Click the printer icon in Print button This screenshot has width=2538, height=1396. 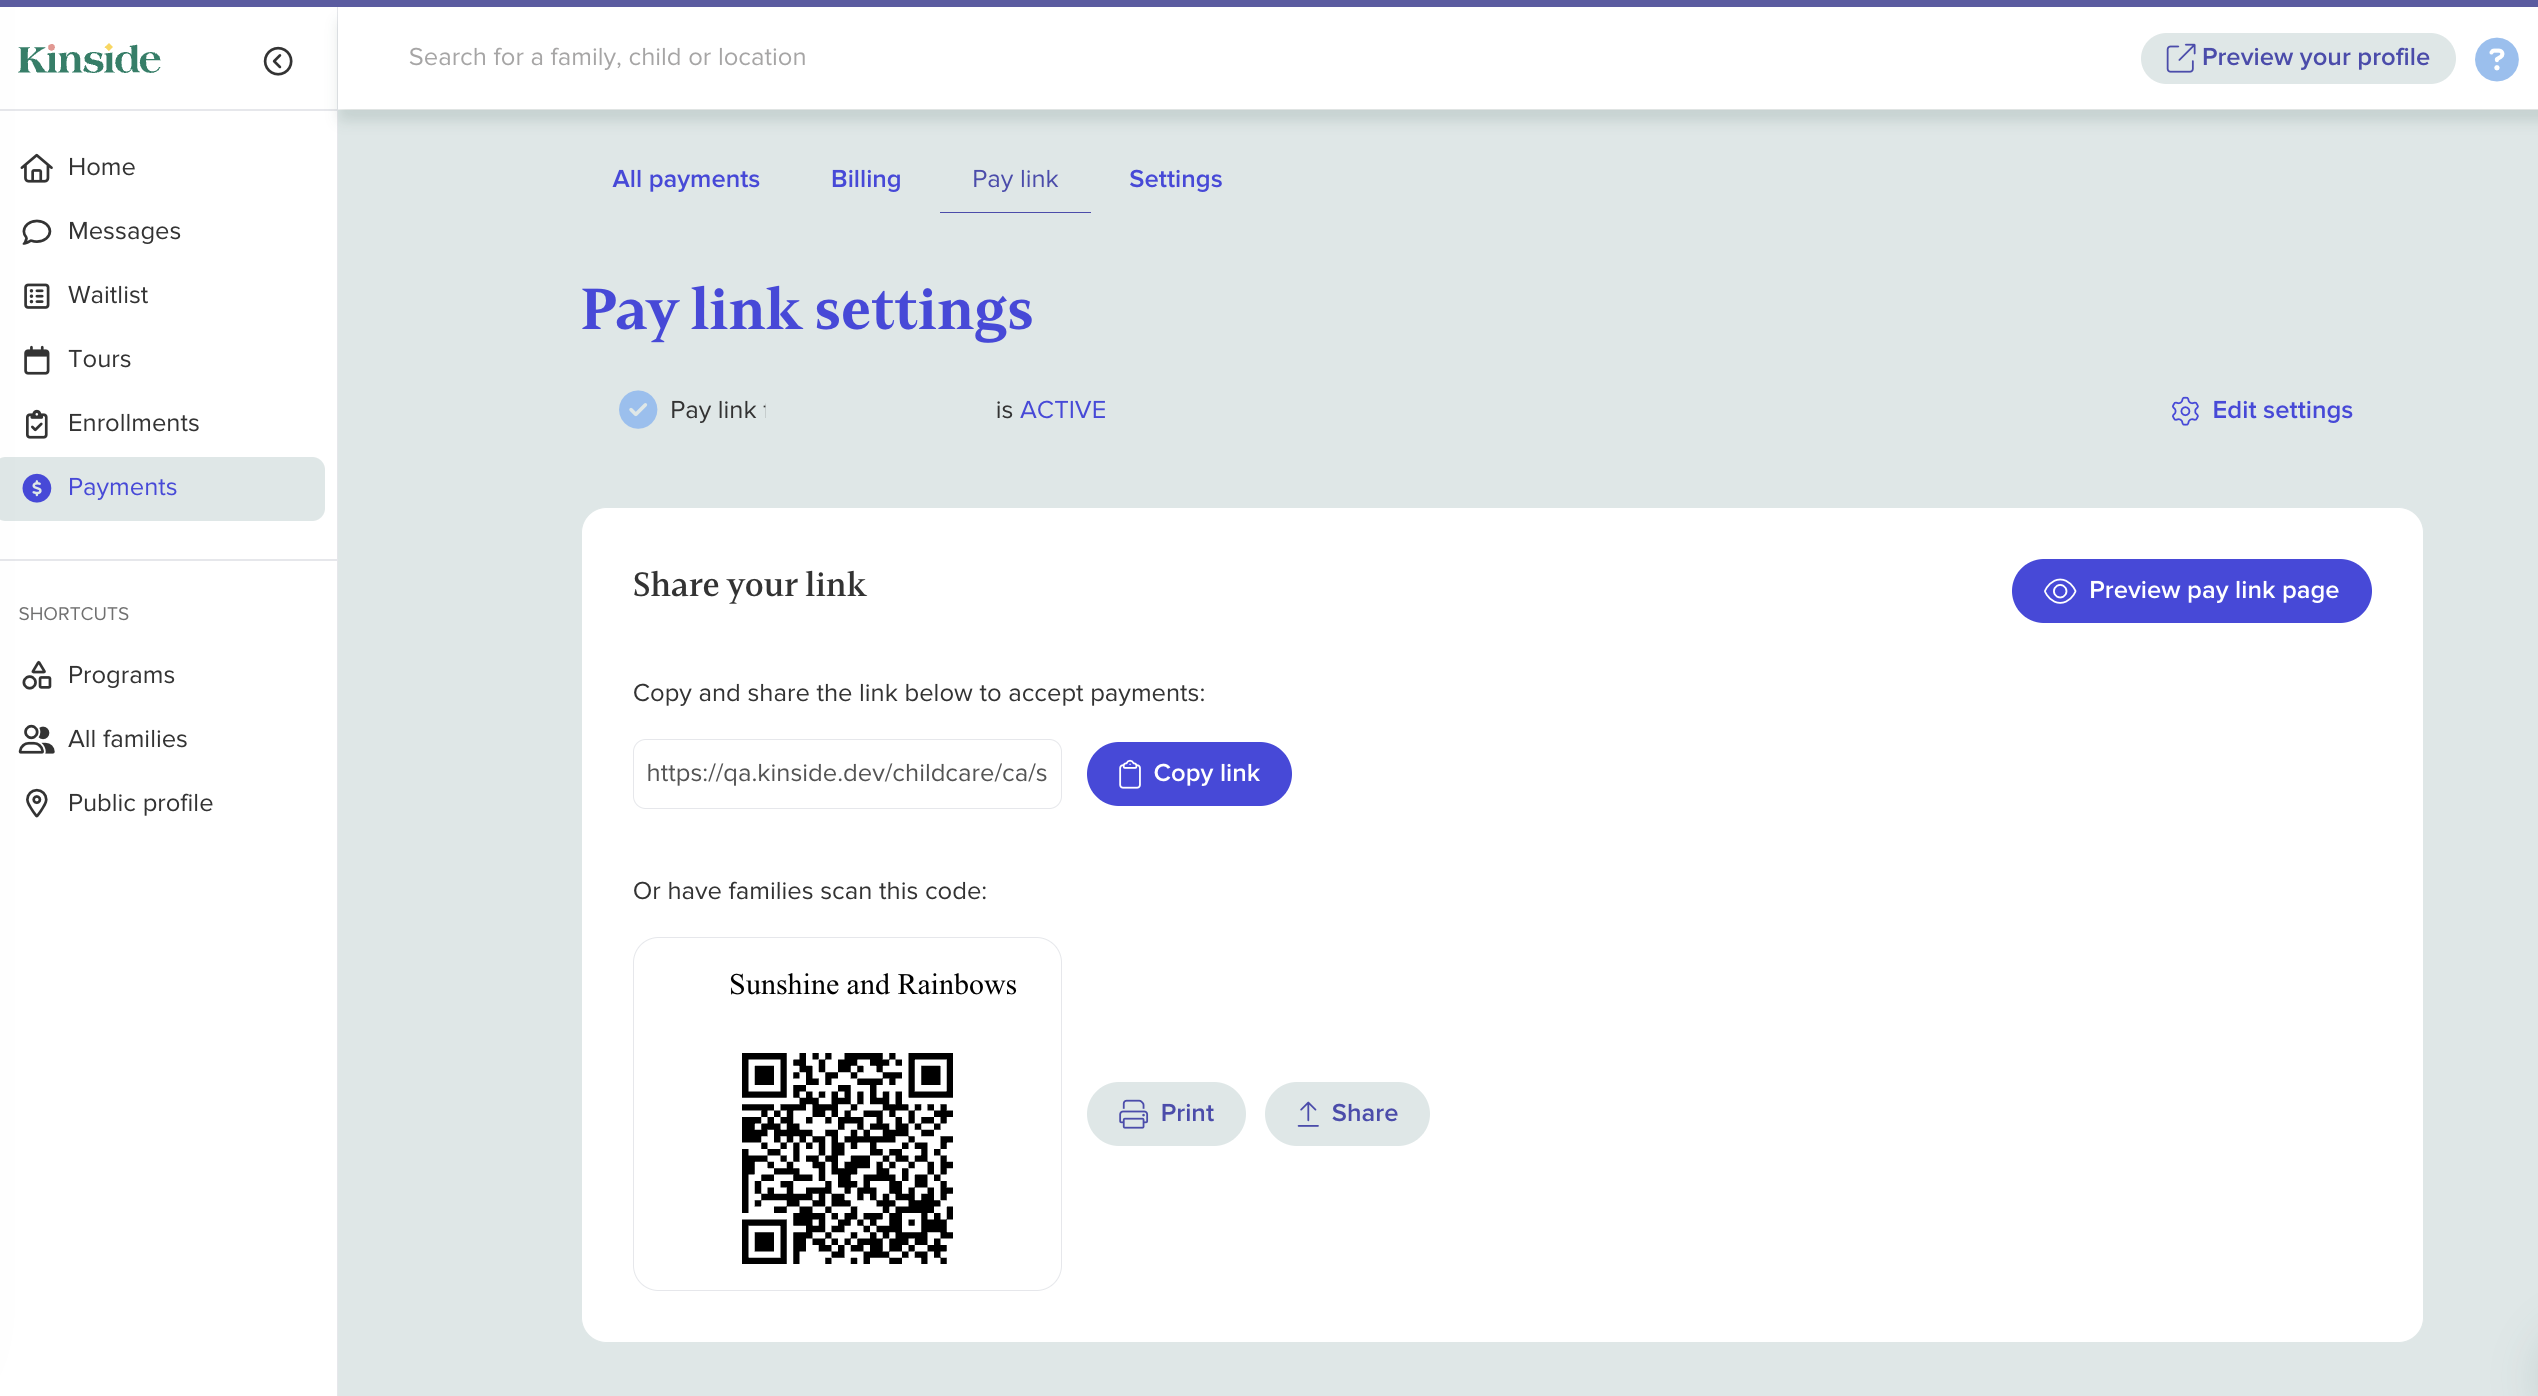point(1133,1114)
